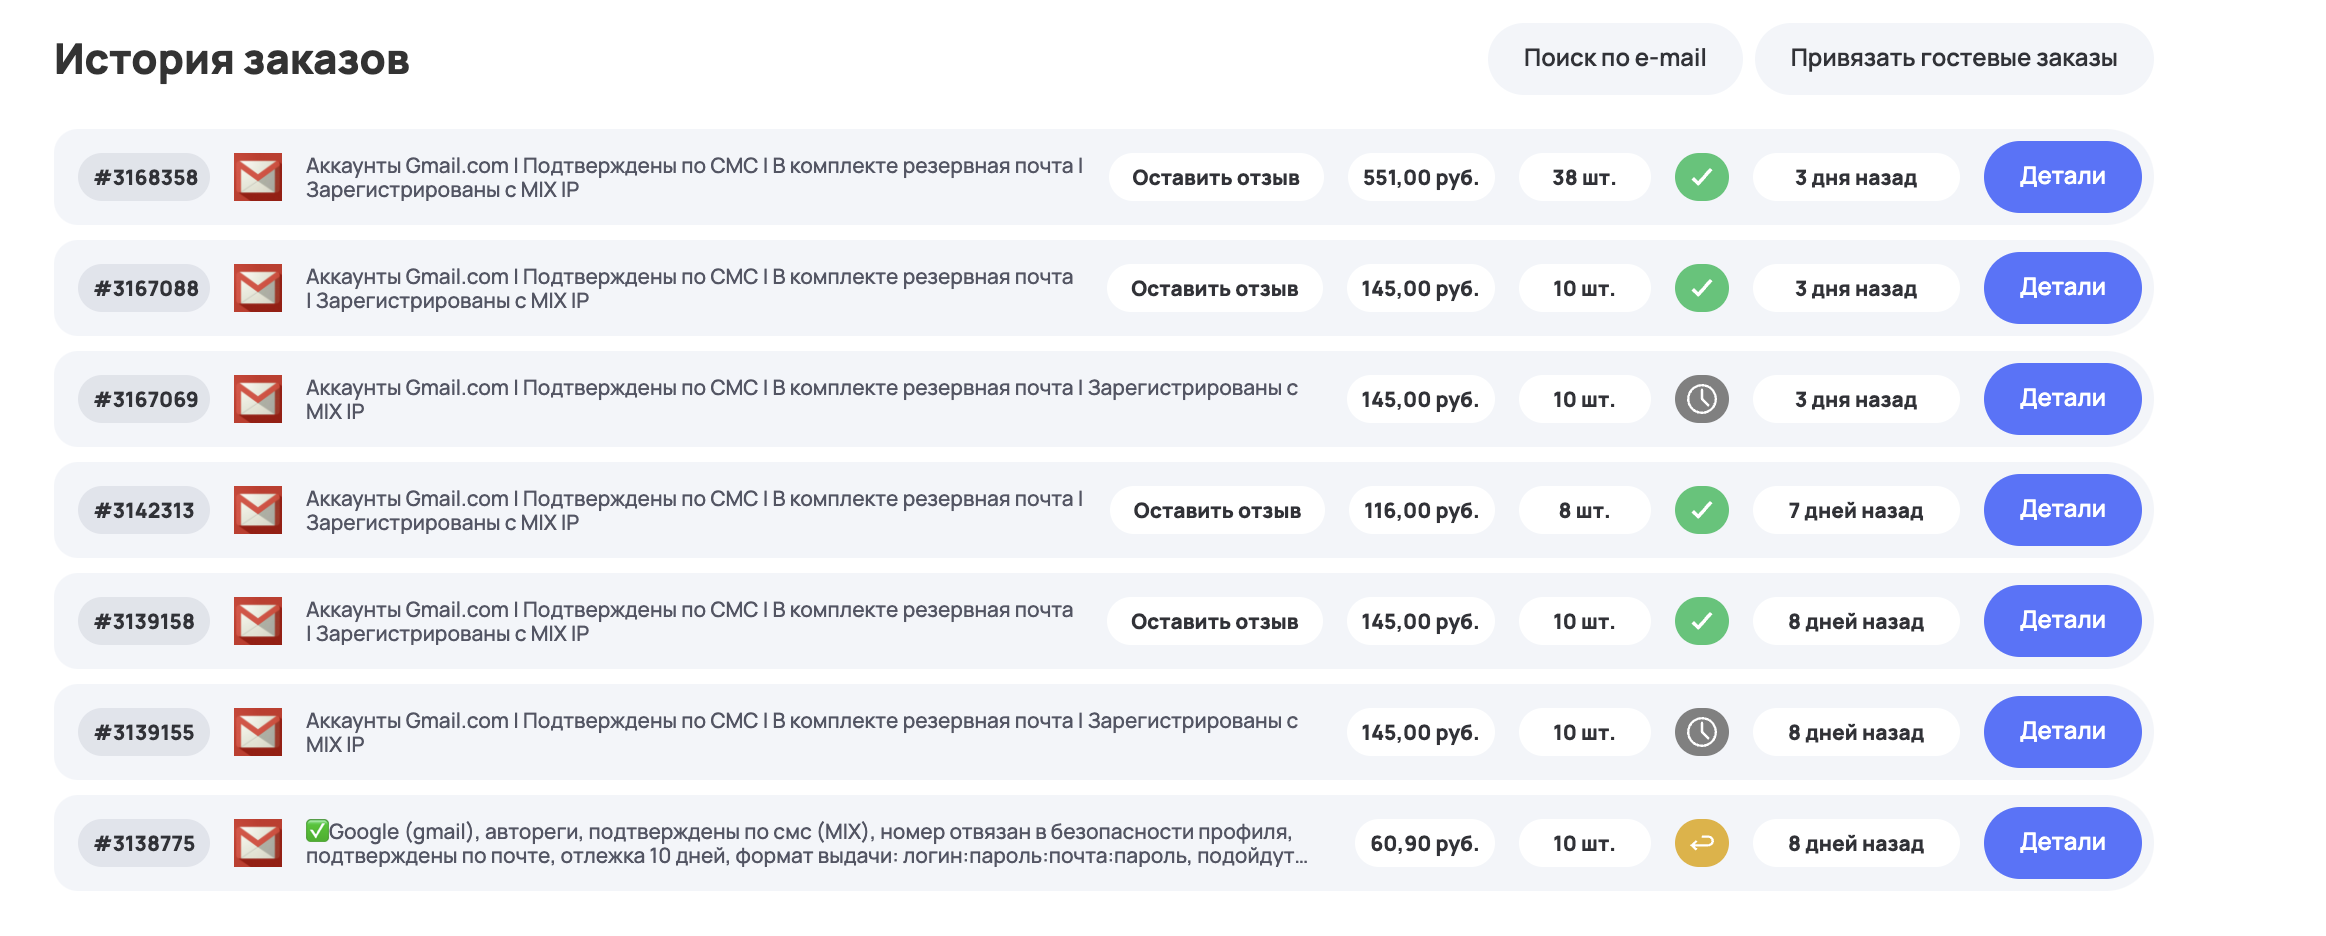The image size is (2326, 936).
Task: Select order number badge #3167088
Action: pos(146,288)
